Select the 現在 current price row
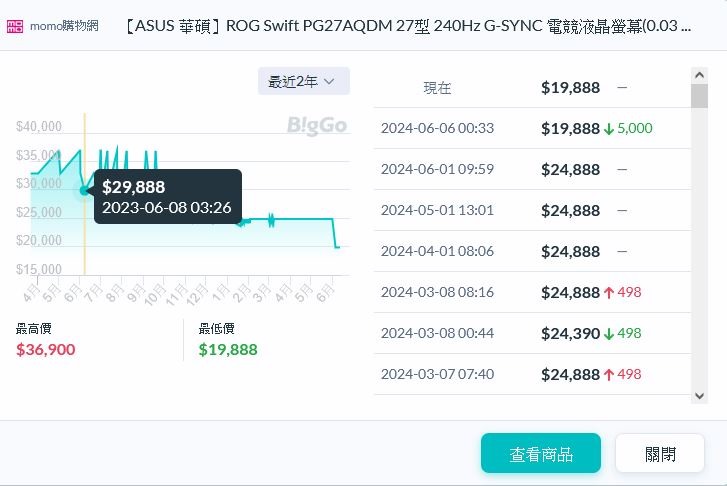 coord(532,88)
